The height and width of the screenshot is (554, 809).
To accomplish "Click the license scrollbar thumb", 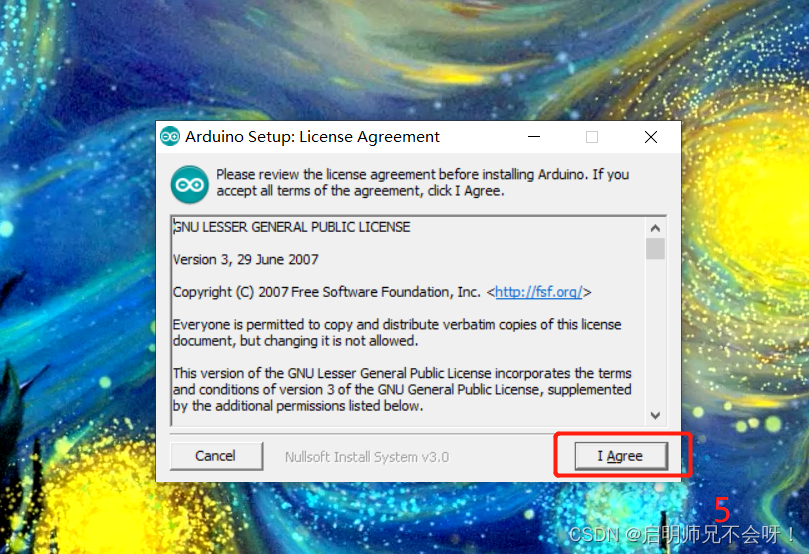I will 655,249.
